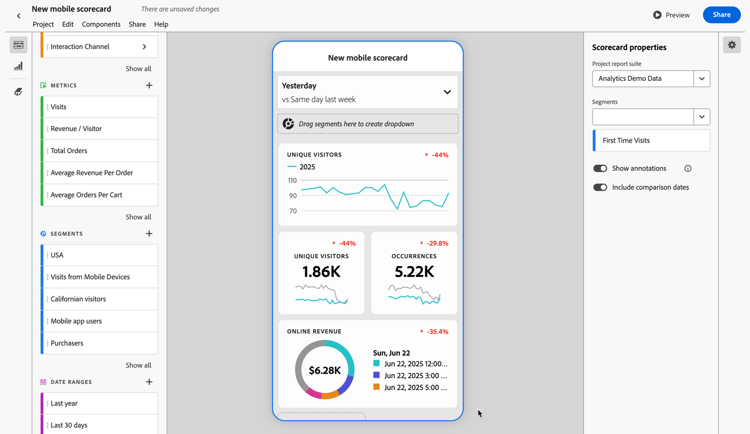The width and height of the screenshot is (750, 434).
Task: Select the Revenue / Visitor metric
Action: (x=99, y=129)
